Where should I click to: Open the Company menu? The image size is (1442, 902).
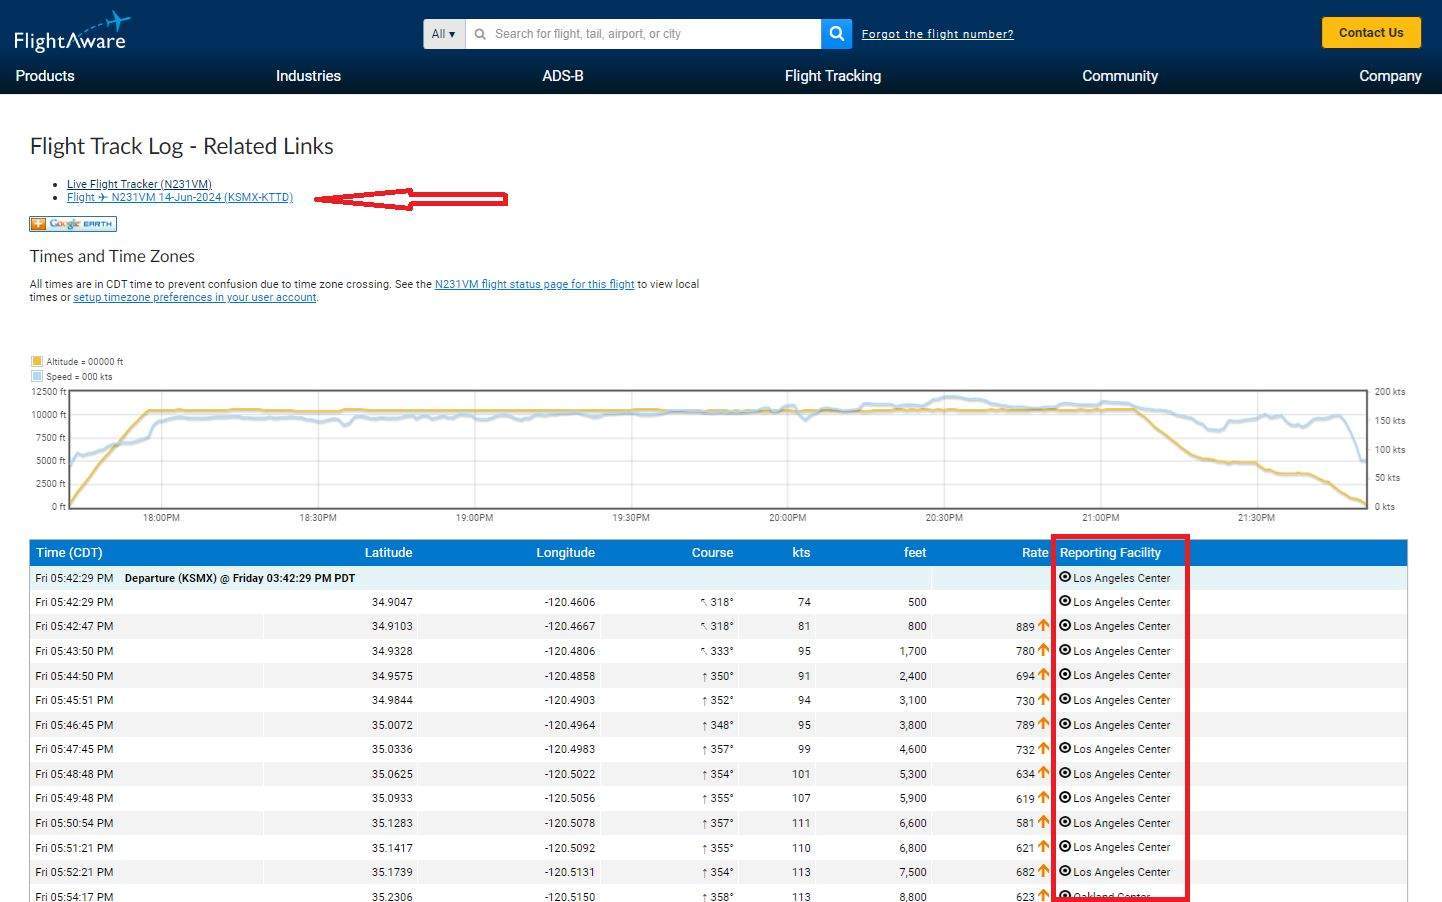pos(1390,76)
